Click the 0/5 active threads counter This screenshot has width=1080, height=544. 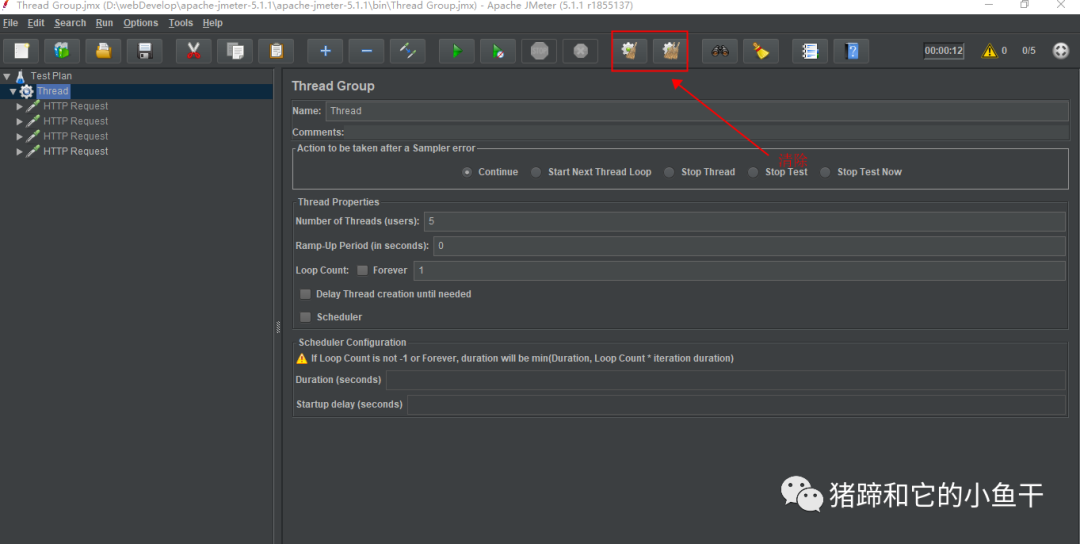click(1028, 51)
